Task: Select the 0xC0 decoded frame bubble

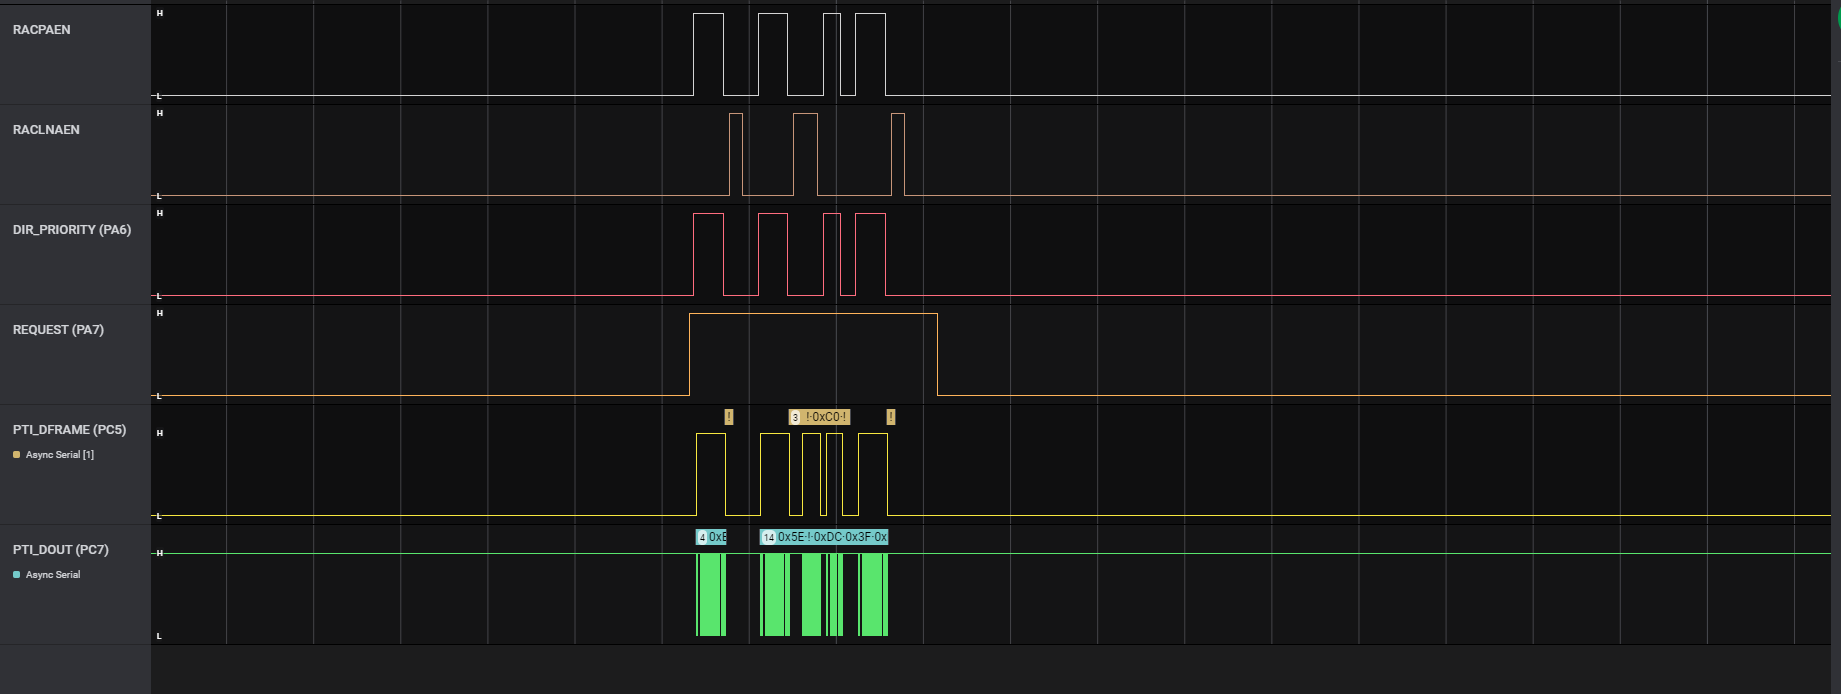Action: click(x=826, y=417)
